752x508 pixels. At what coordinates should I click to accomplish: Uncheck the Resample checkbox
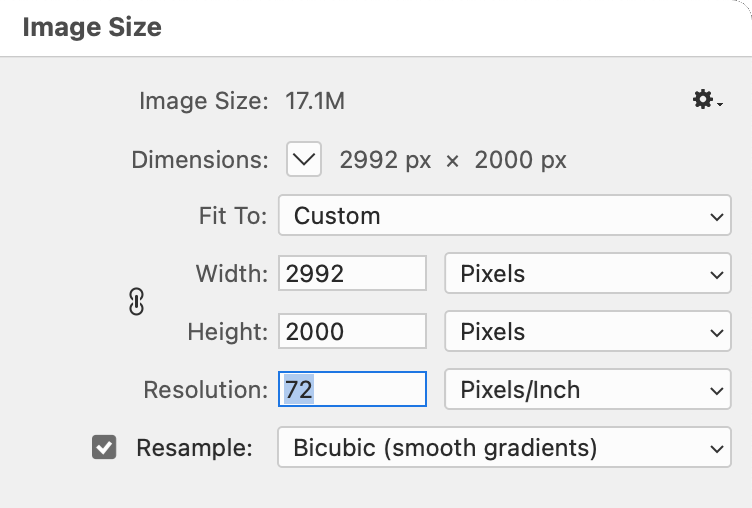[x=104, y=447]
